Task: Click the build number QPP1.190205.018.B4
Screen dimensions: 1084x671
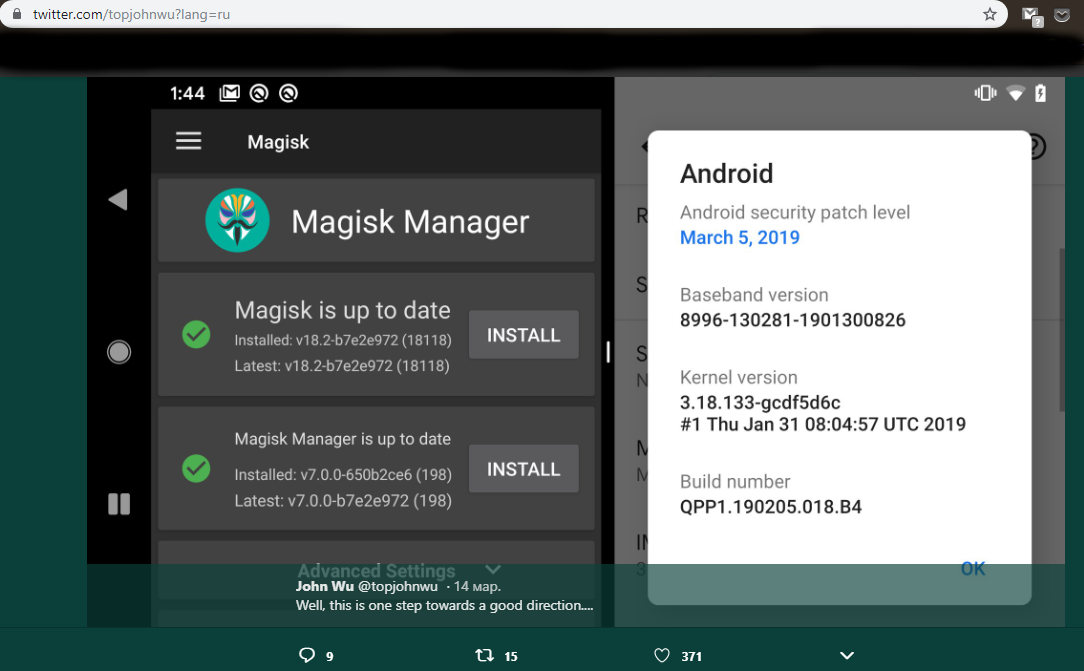Action: coord(771,507)
